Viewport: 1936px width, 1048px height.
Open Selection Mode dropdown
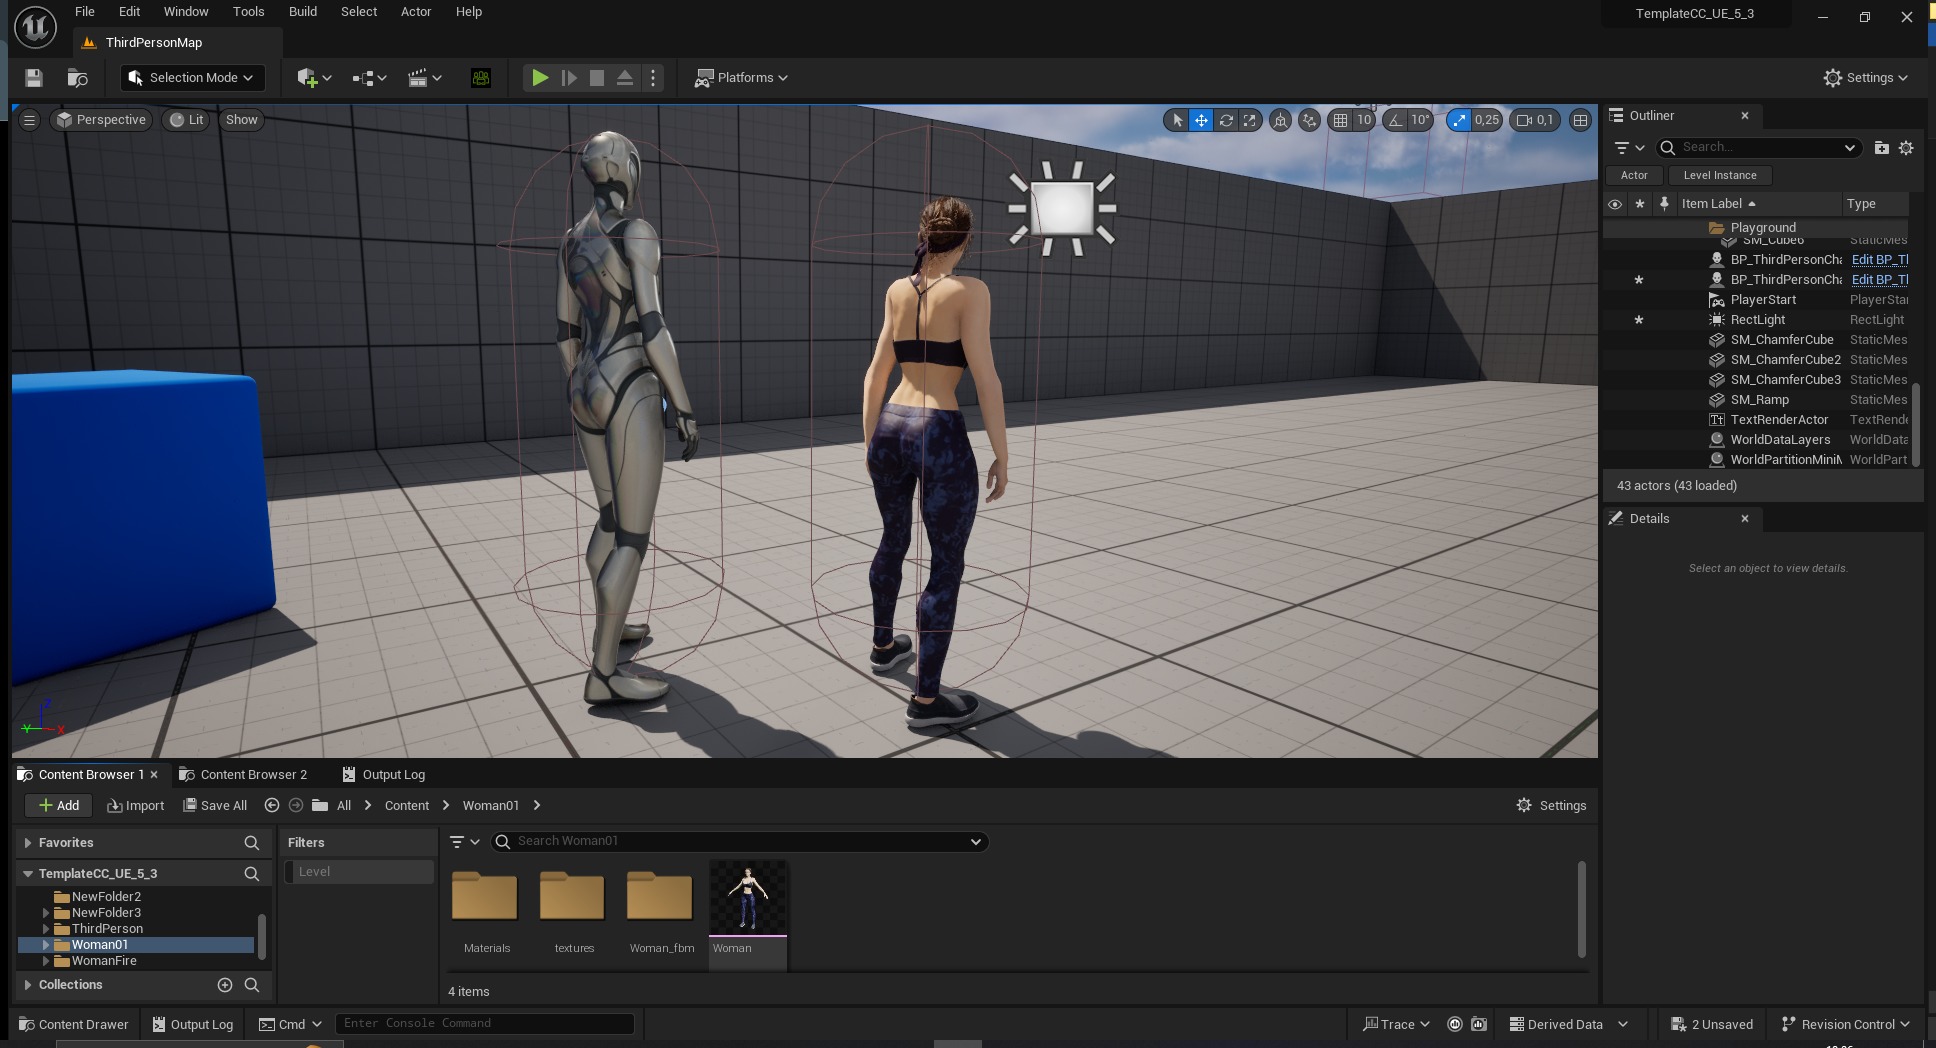pos(192,78)
